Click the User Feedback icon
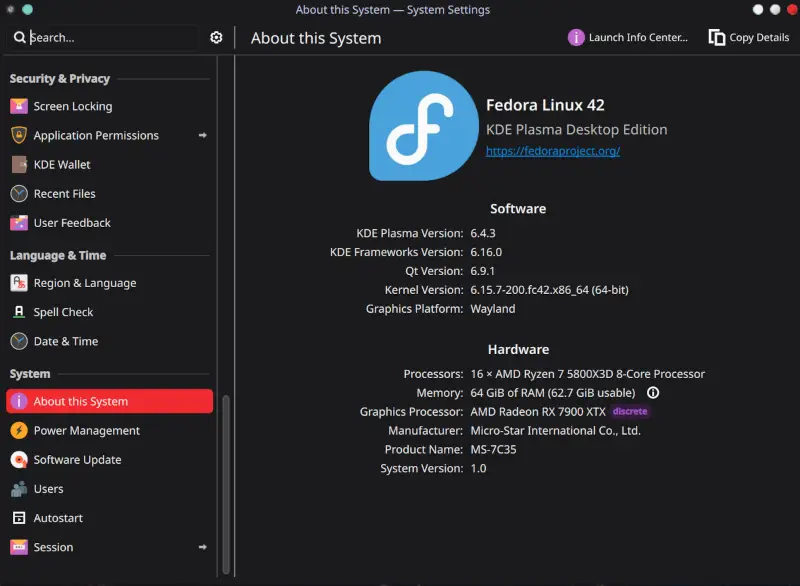Screen dimensions: 800x586 (x=19, y=223)
